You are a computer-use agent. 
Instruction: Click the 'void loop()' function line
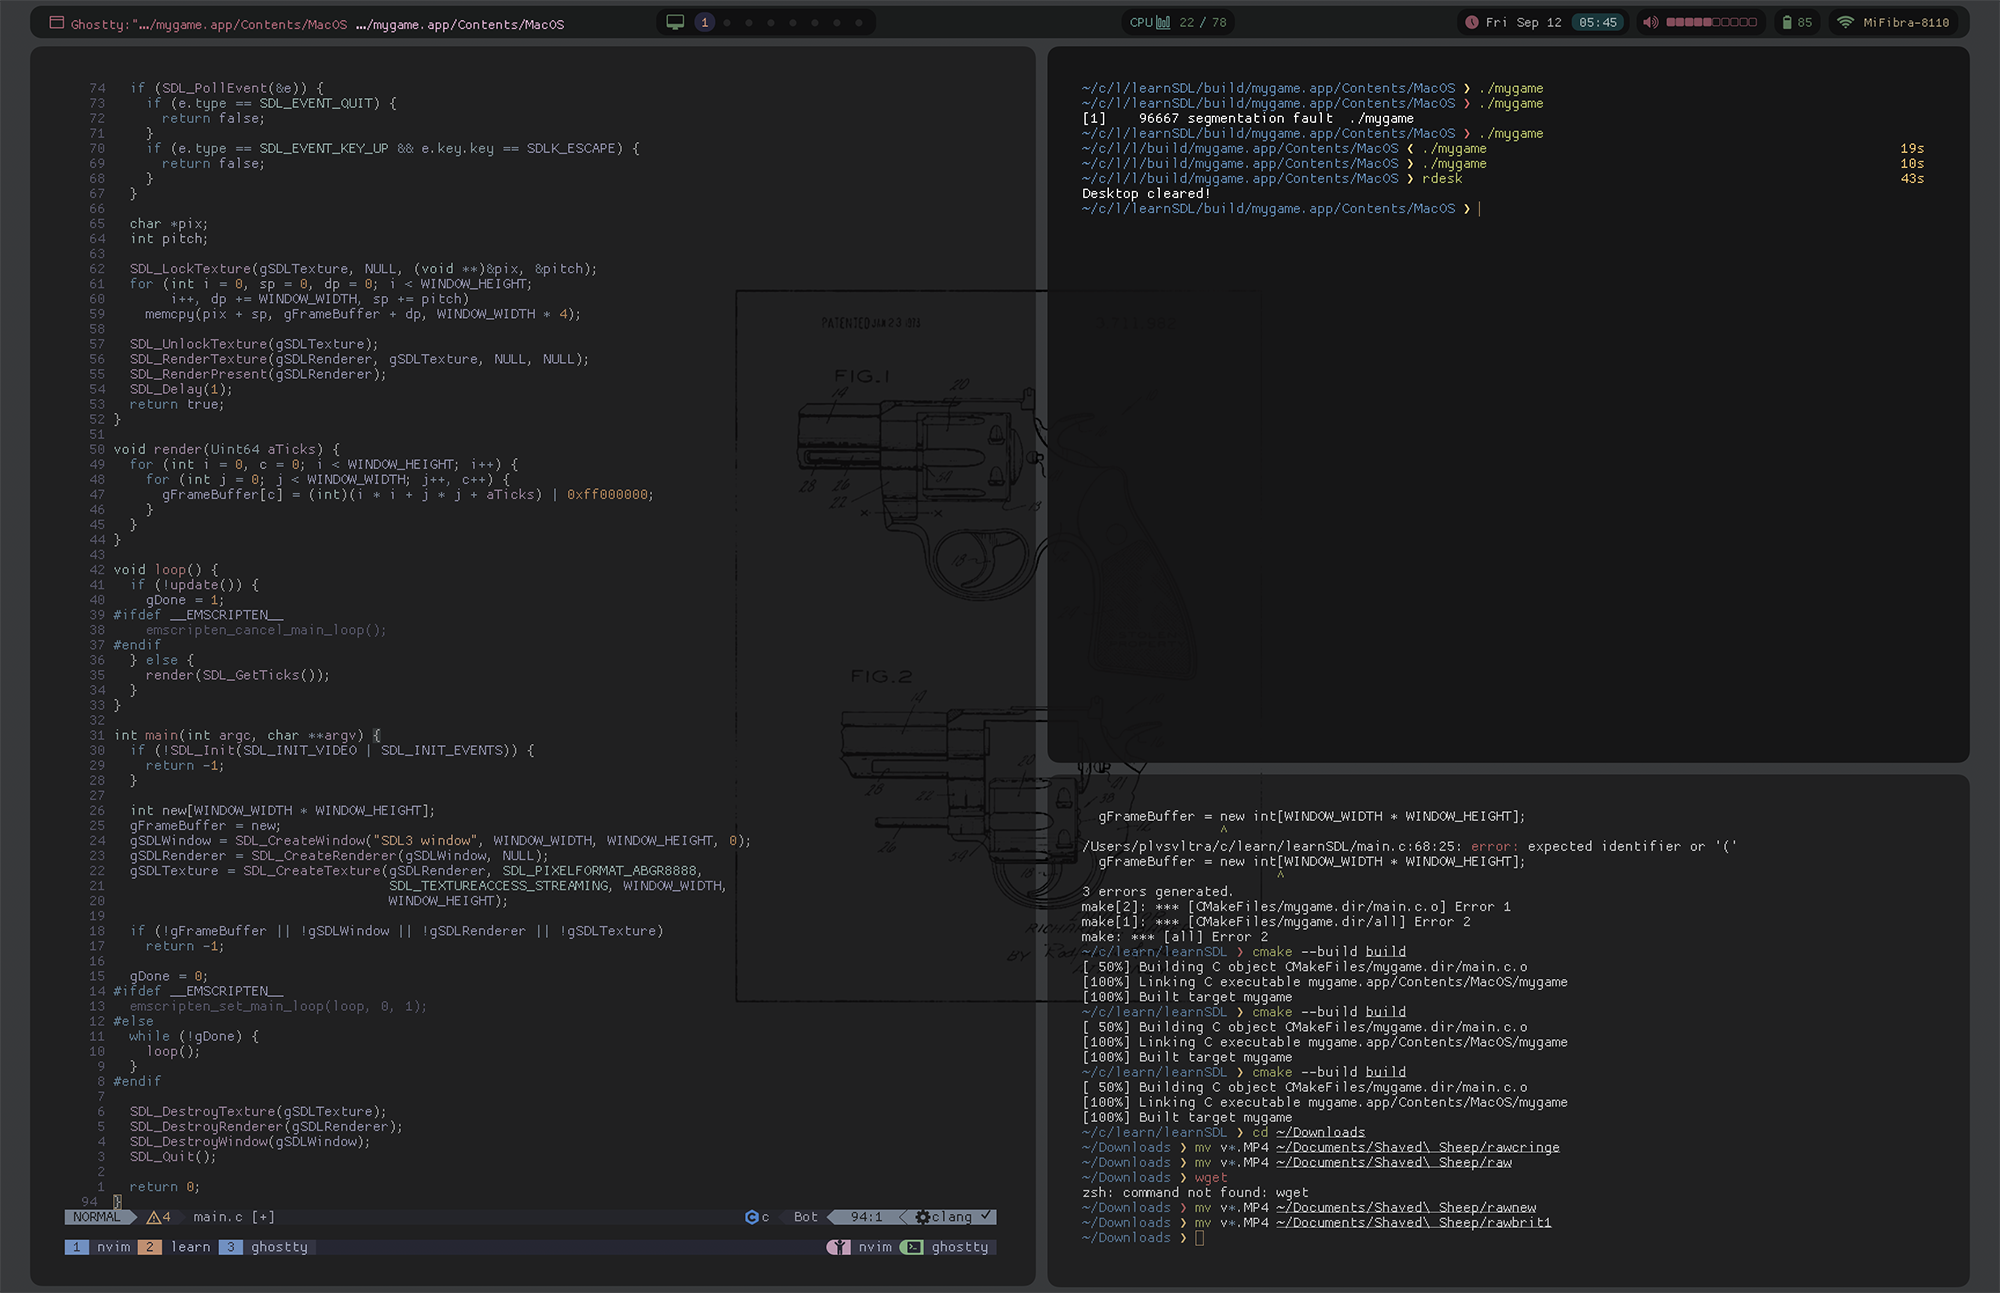[166, 570]
